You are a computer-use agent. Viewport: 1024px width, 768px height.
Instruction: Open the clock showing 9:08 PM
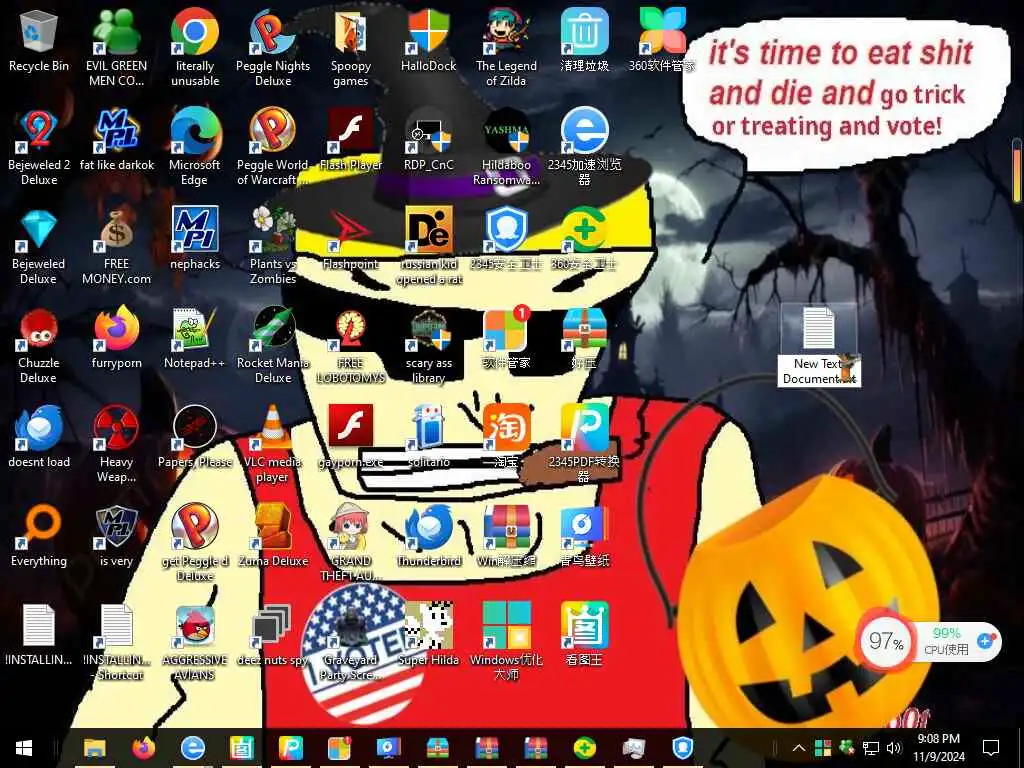click(x=938, y=748)
